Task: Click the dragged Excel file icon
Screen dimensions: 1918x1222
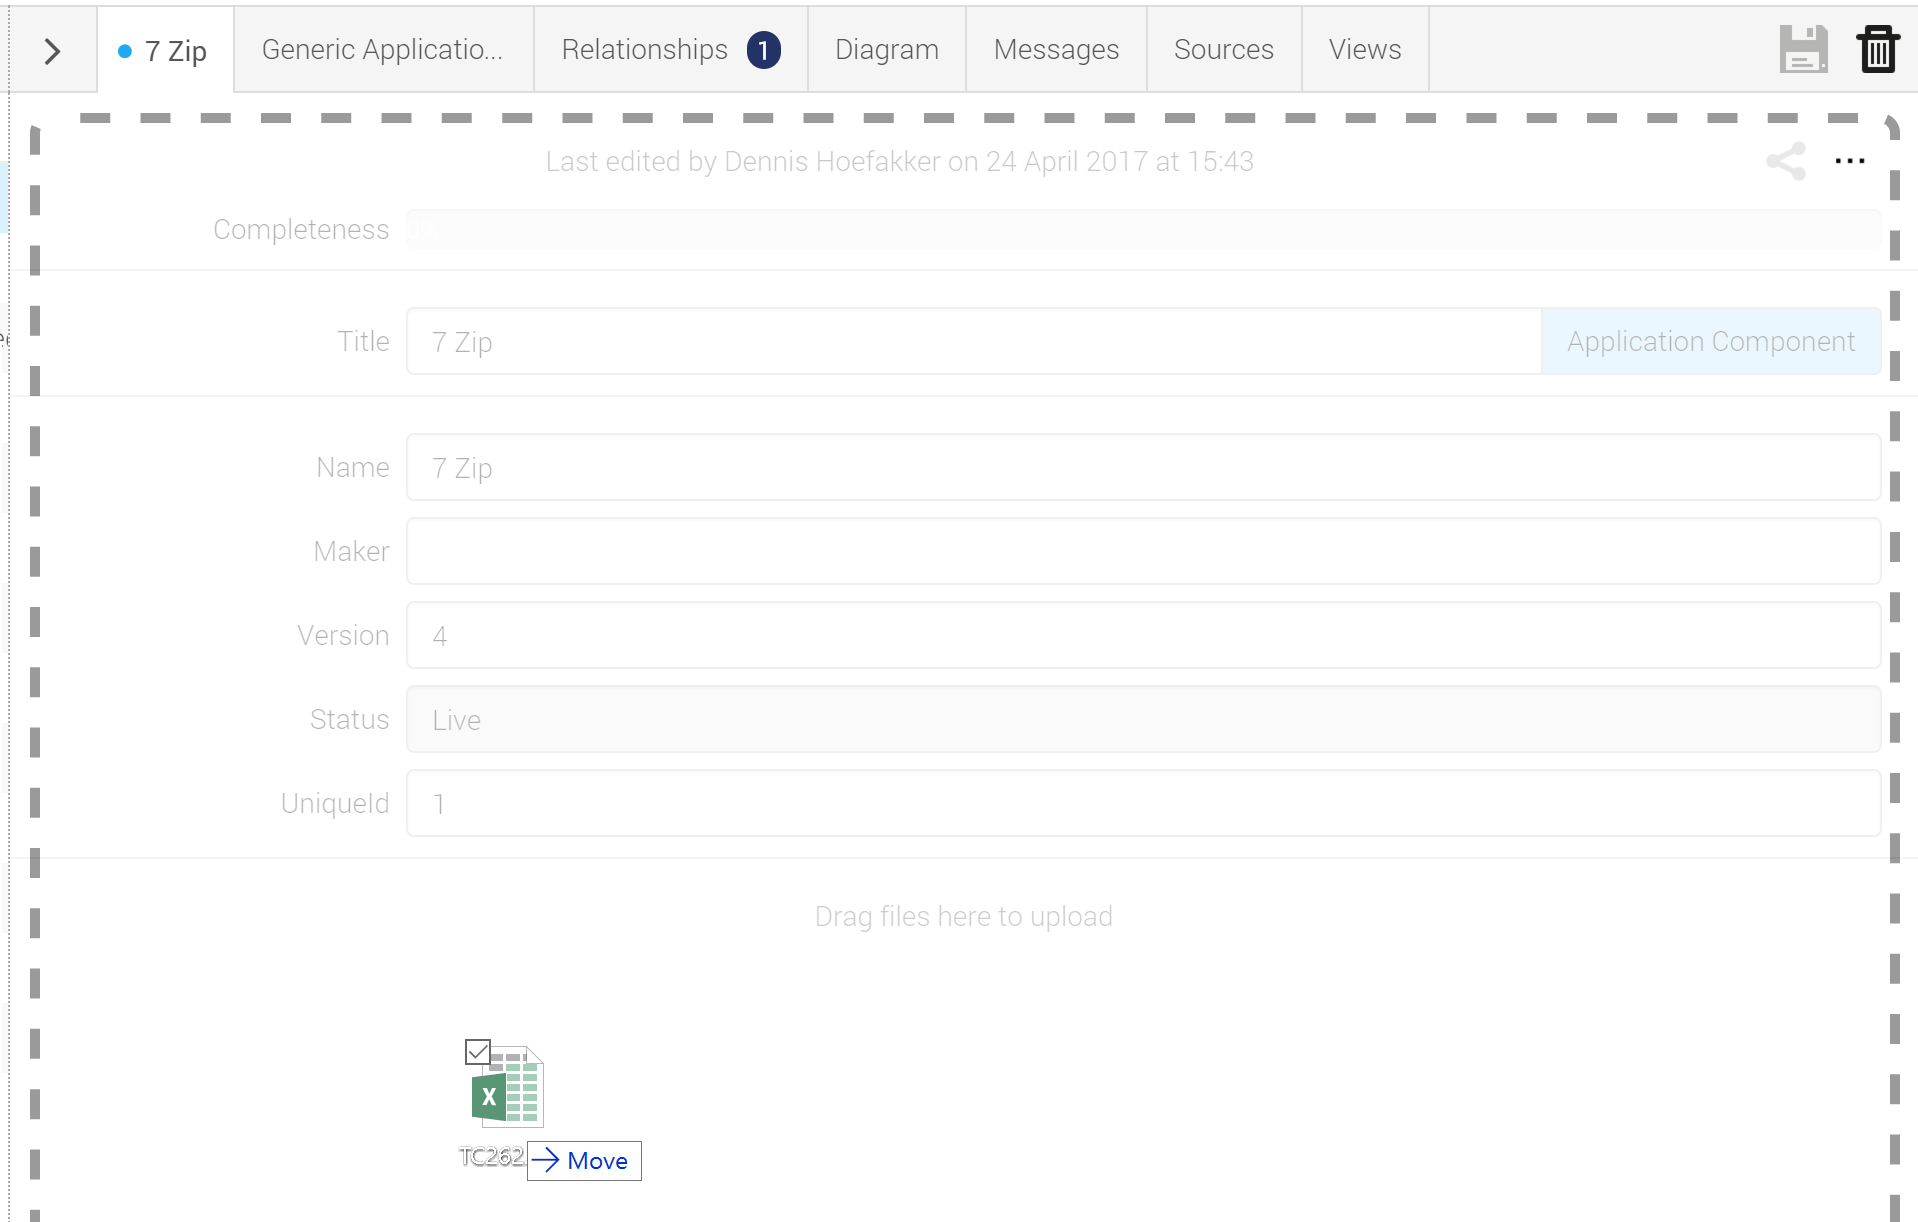Action: [507, 1087]
